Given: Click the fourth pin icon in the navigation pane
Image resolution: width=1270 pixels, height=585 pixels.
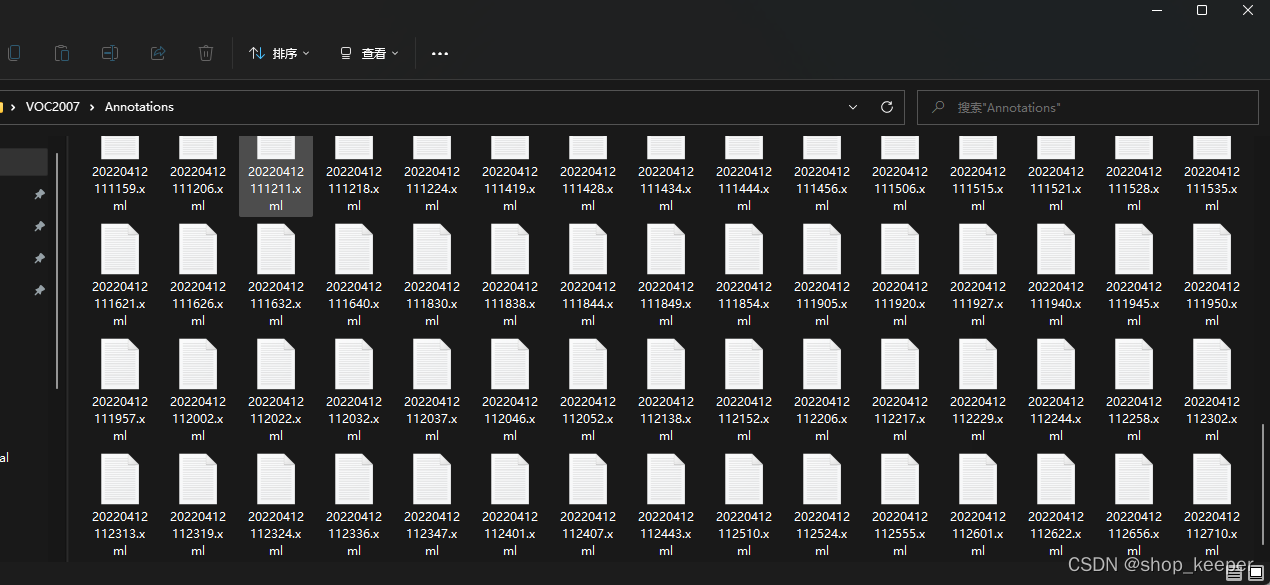Looking at the screenshot, I should click(x=39, y=290).
